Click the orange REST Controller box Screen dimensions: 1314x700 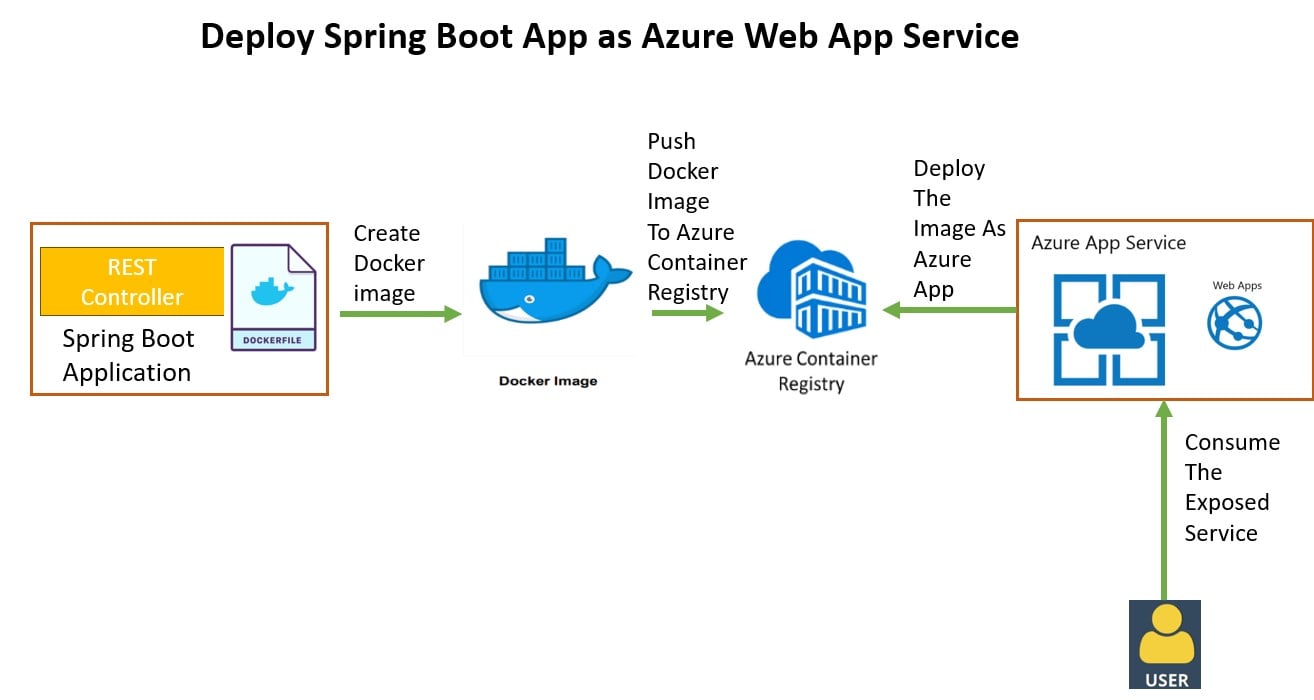click(132, 281)
